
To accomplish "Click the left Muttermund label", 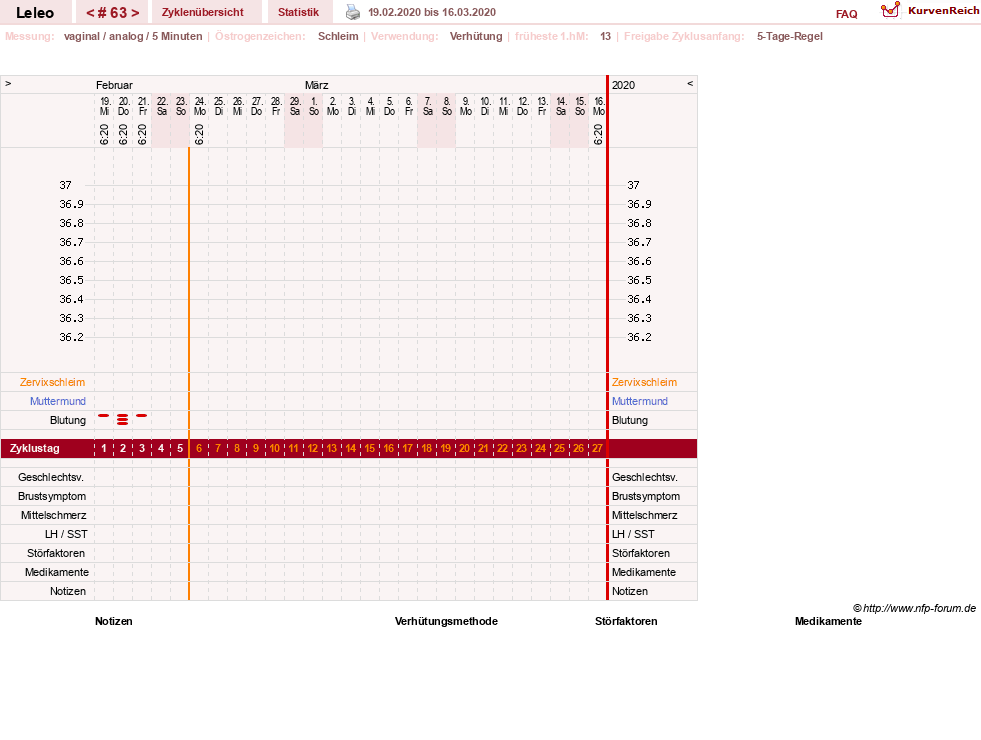I will coord(58,401).
